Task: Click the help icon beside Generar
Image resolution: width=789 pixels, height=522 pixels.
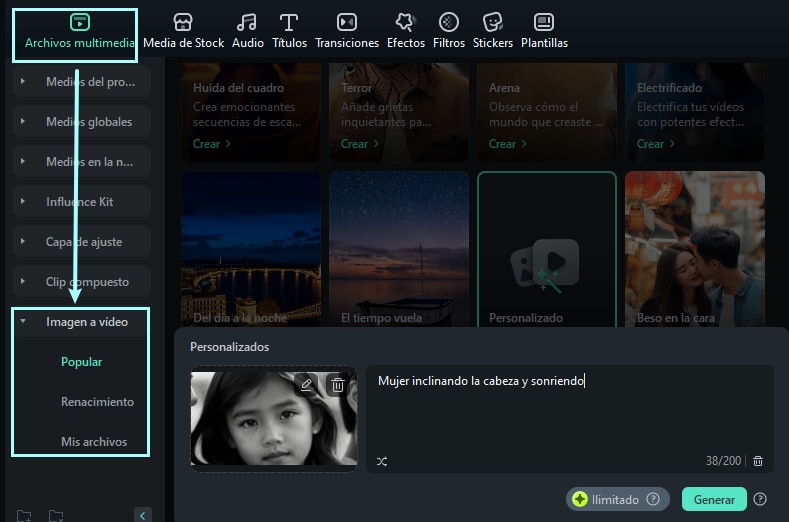Action: [x=760, y=499]
